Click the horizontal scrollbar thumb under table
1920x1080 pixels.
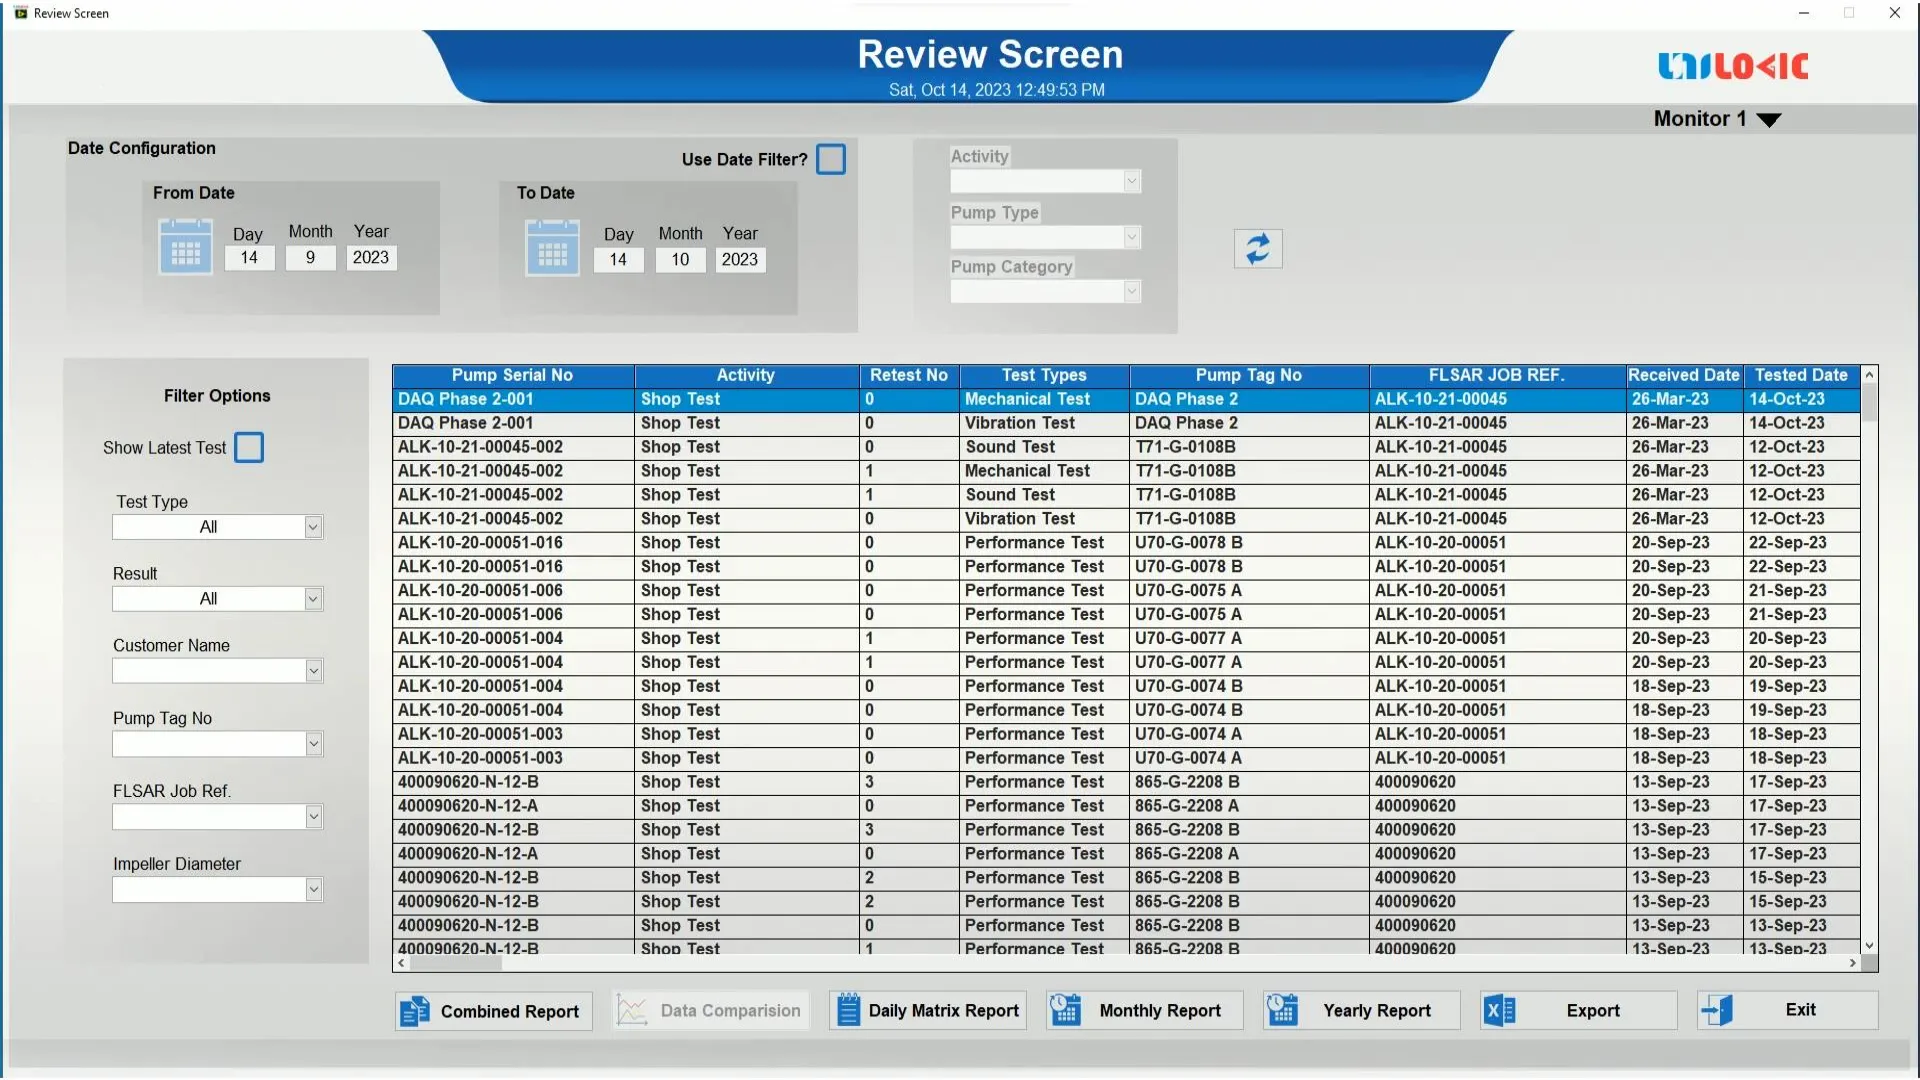point(456,964)
